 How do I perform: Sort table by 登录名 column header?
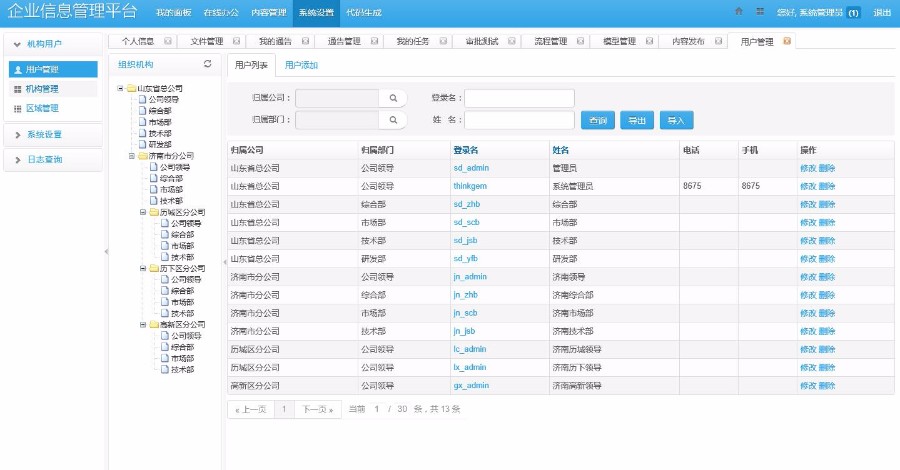pos(465,150)
